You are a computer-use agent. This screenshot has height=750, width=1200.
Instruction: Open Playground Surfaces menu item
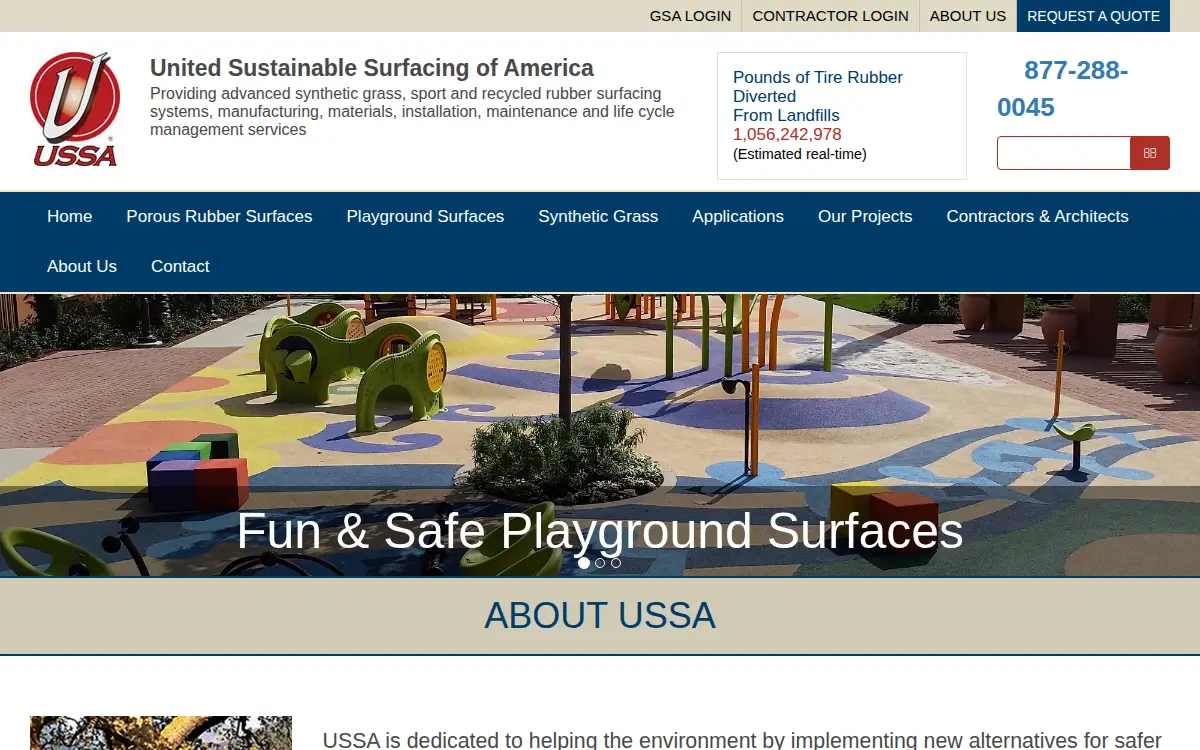[x=425, y=217]
